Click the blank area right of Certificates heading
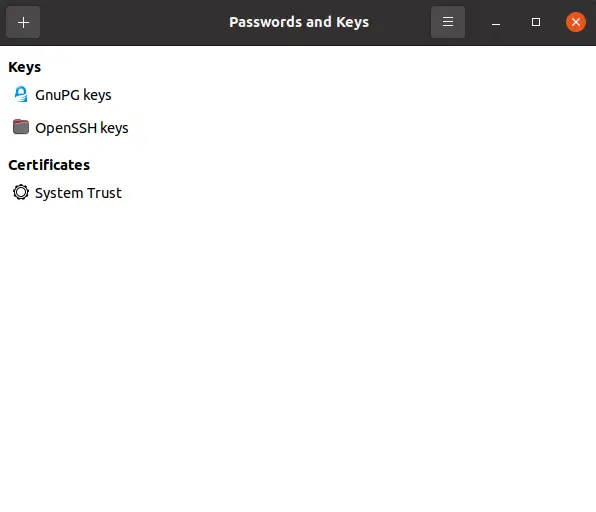The width and height of the screenshot is (596, 512). (x=342, y=165)
